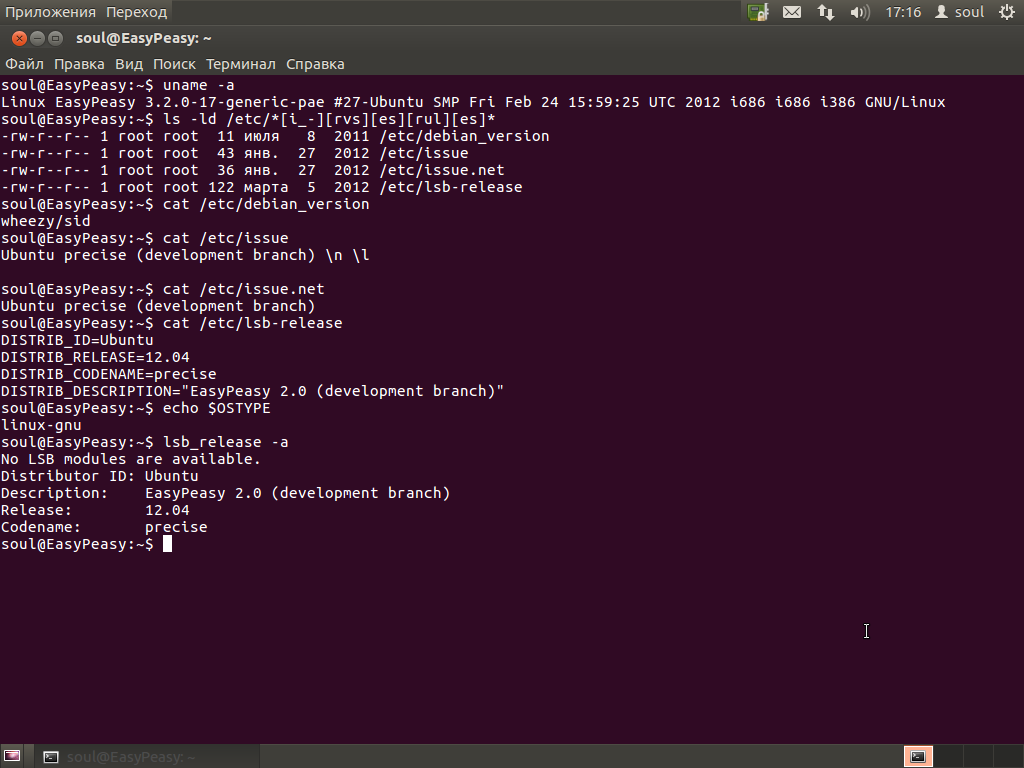The width and height of the screenshot is (1024, 768).
Task: Click the text 'wheezy/sid'
Action: pos(46,221)
